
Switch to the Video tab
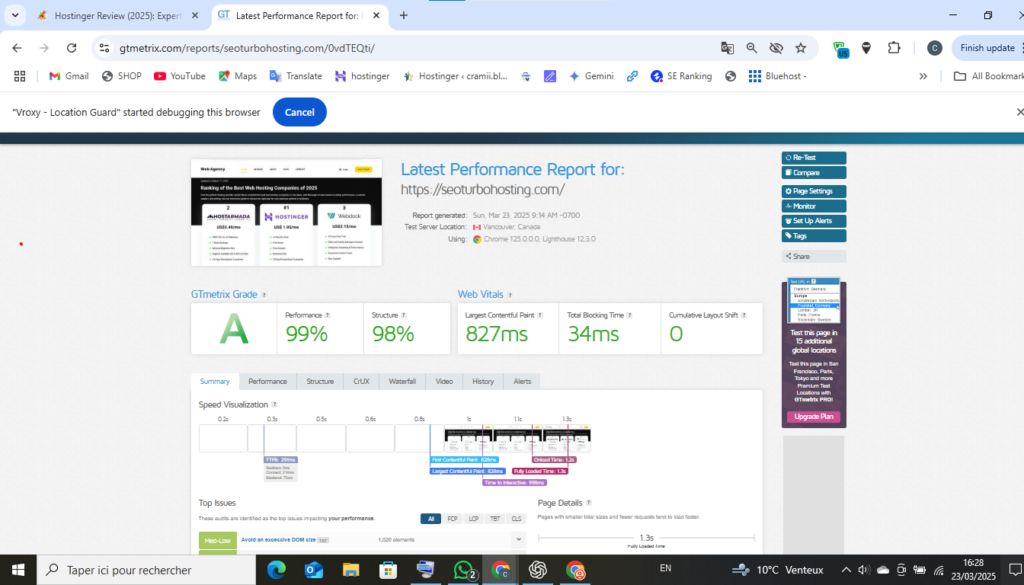click(x=444, y=381)
